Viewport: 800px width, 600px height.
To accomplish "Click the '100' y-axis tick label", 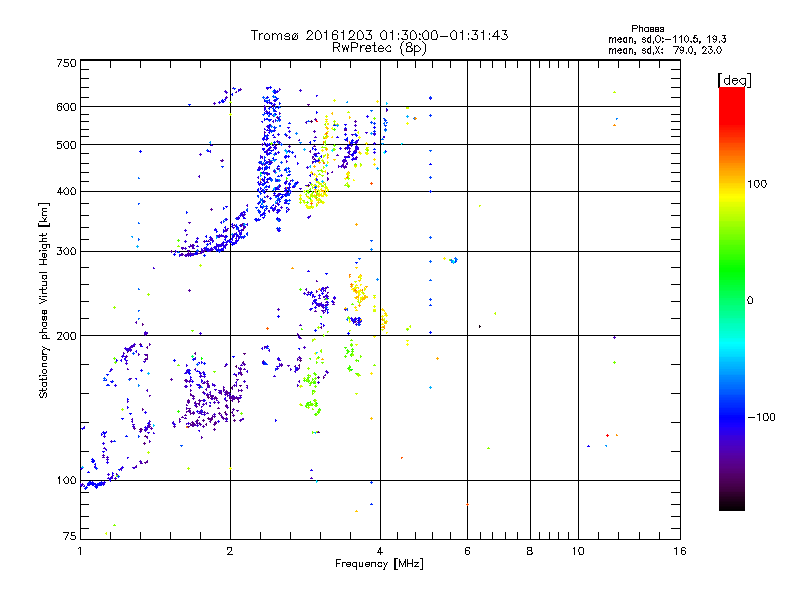I will click(x=66, y=480).
